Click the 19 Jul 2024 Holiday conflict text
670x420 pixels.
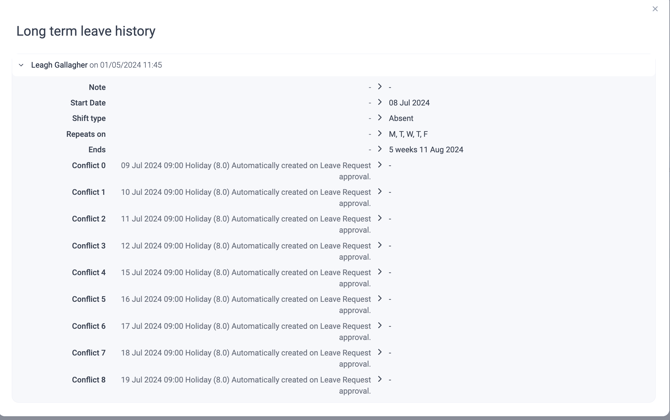[x=246, y=385]
